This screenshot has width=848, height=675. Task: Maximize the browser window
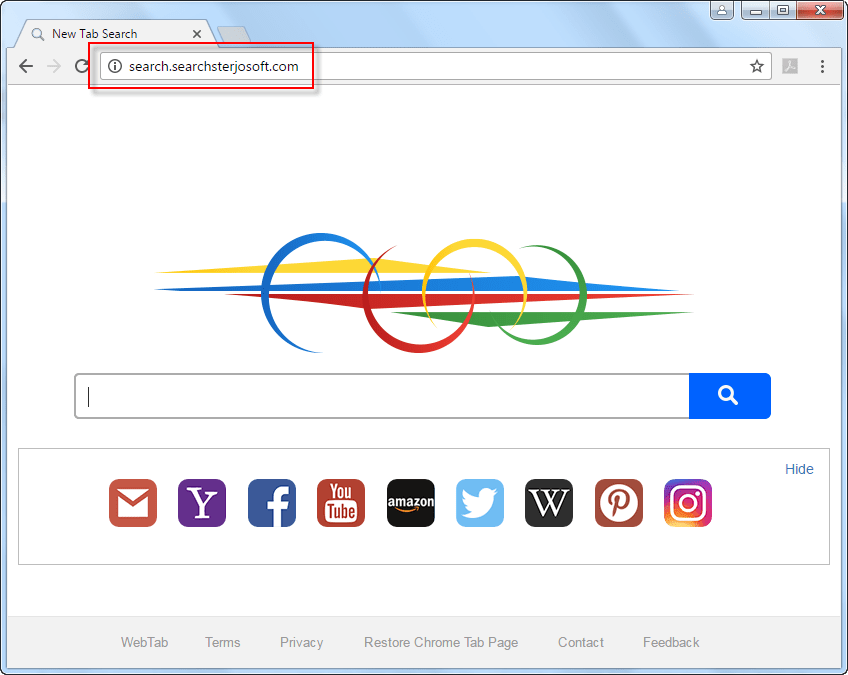point(783,10)
